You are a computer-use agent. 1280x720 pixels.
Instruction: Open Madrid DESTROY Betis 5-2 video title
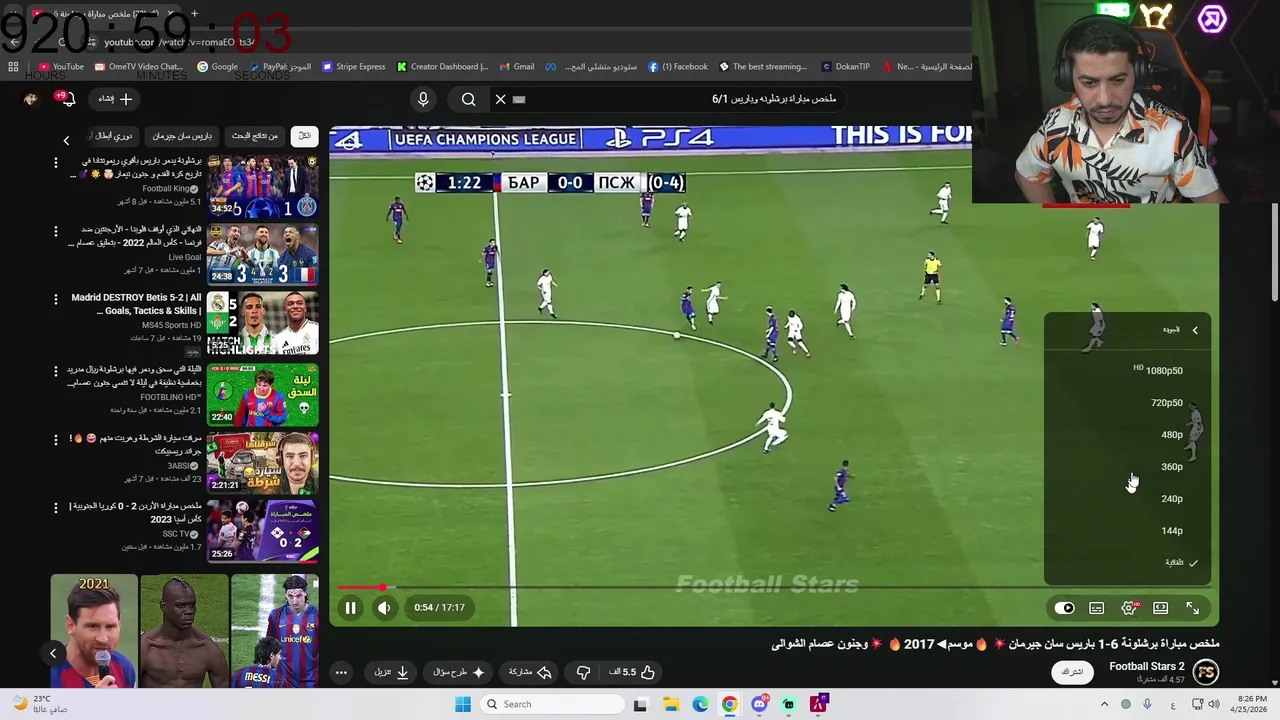pyautogui.click(x=136, y=304)
